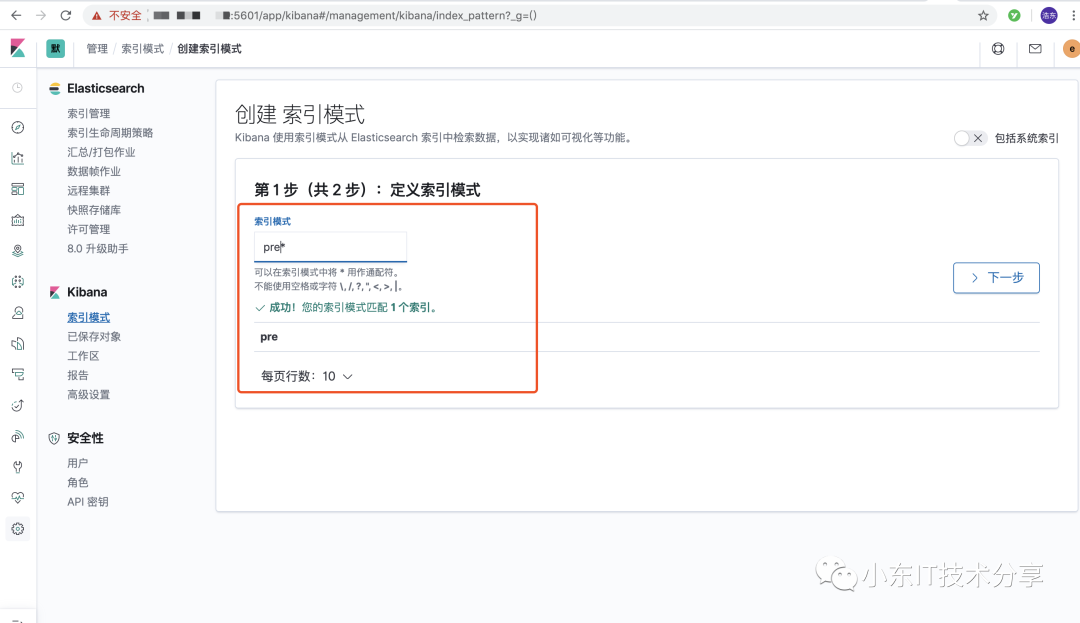
Task: Open Dashboard icon in sidebar
Action: pos(18,189)
